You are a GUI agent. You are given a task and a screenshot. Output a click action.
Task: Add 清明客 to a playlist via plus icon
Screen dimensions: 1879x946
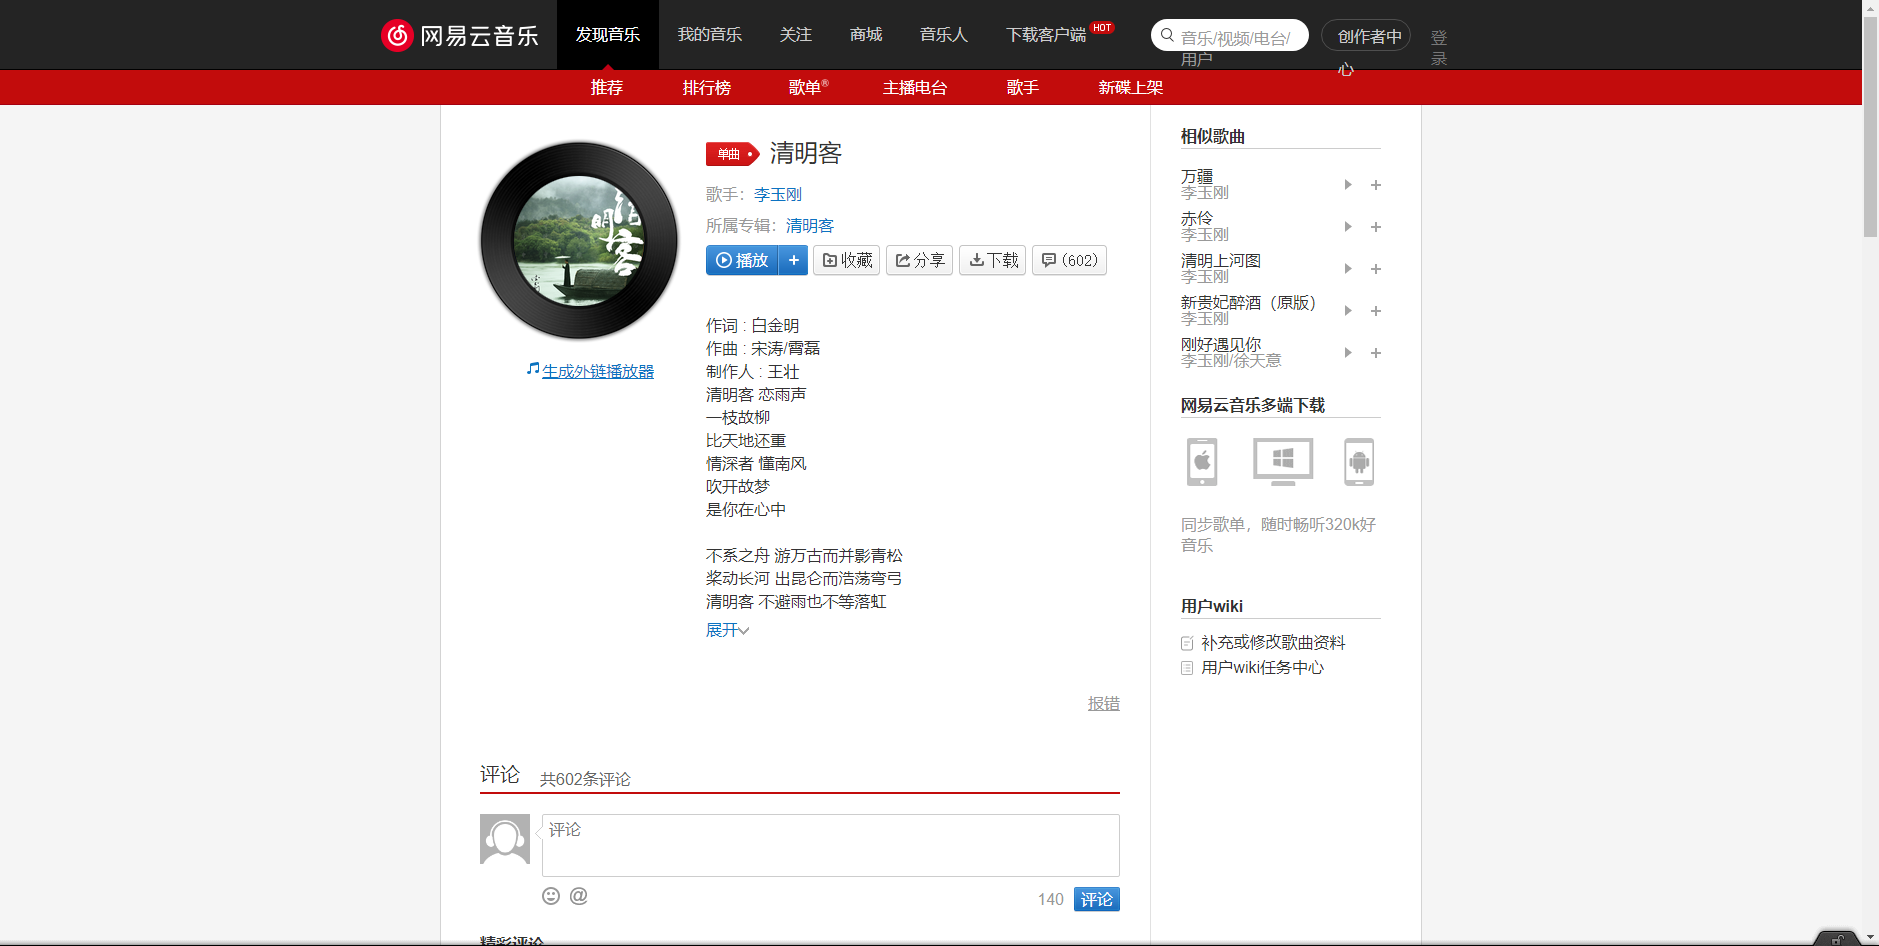click(x=794, y=260)
